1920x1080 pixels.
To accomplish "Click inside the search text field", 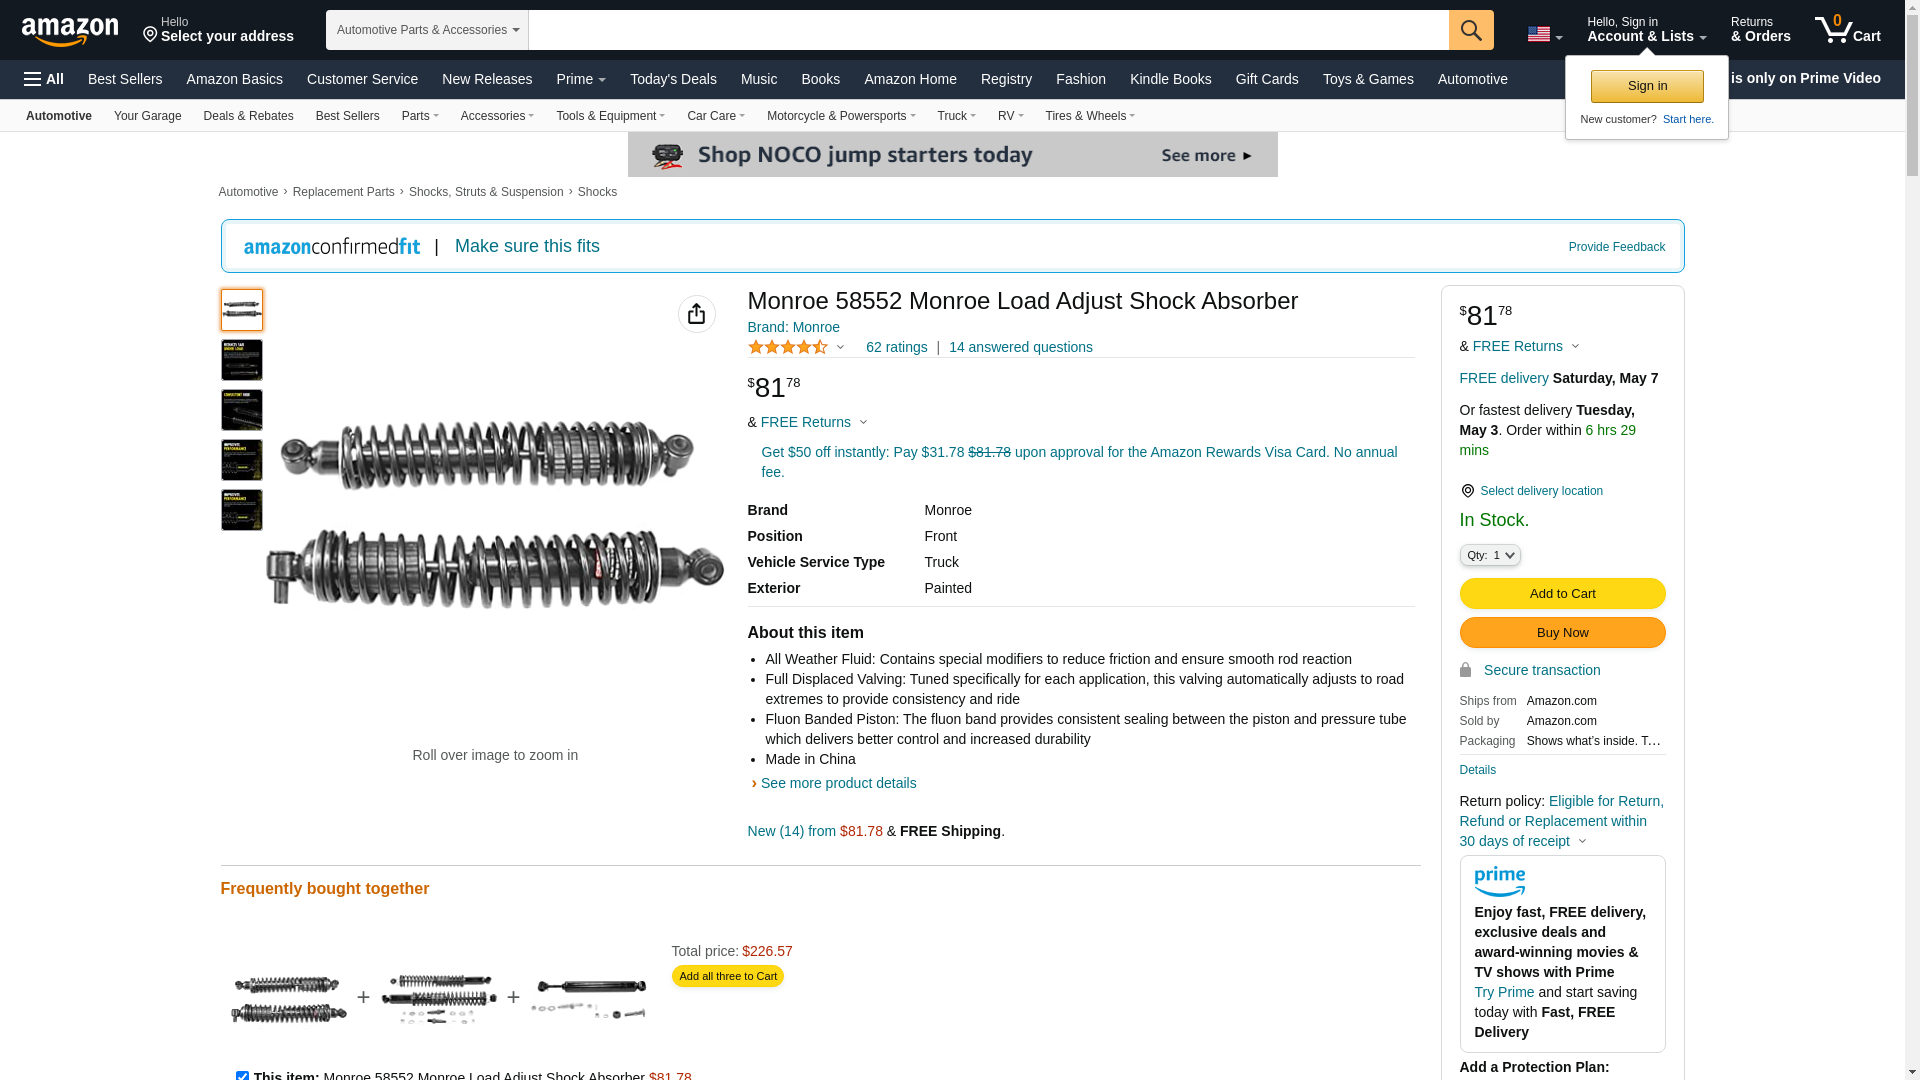I will (x=987, y=30).
